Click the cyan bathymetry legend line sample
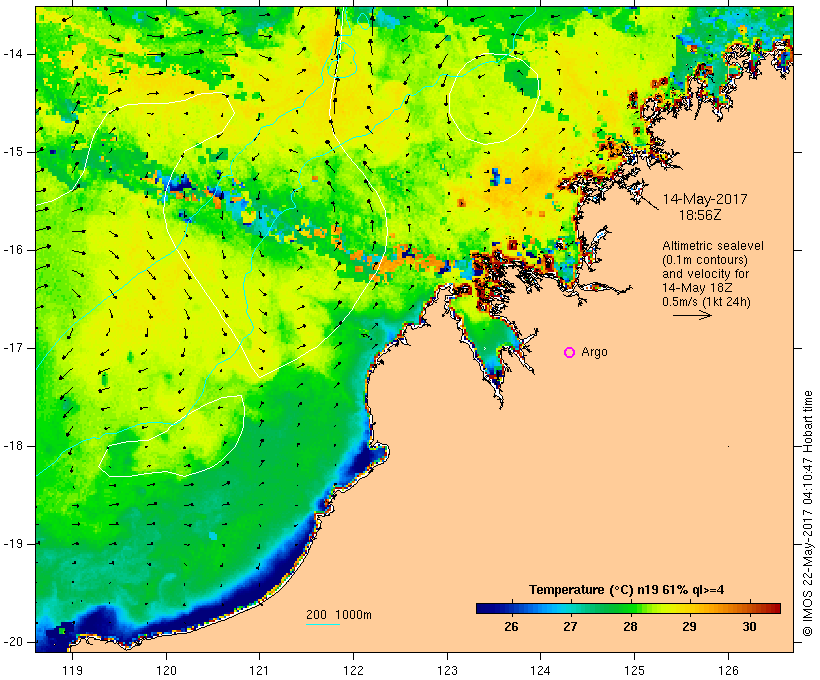Viewport: 820px width, 680px height. click(x=323, y=624)
